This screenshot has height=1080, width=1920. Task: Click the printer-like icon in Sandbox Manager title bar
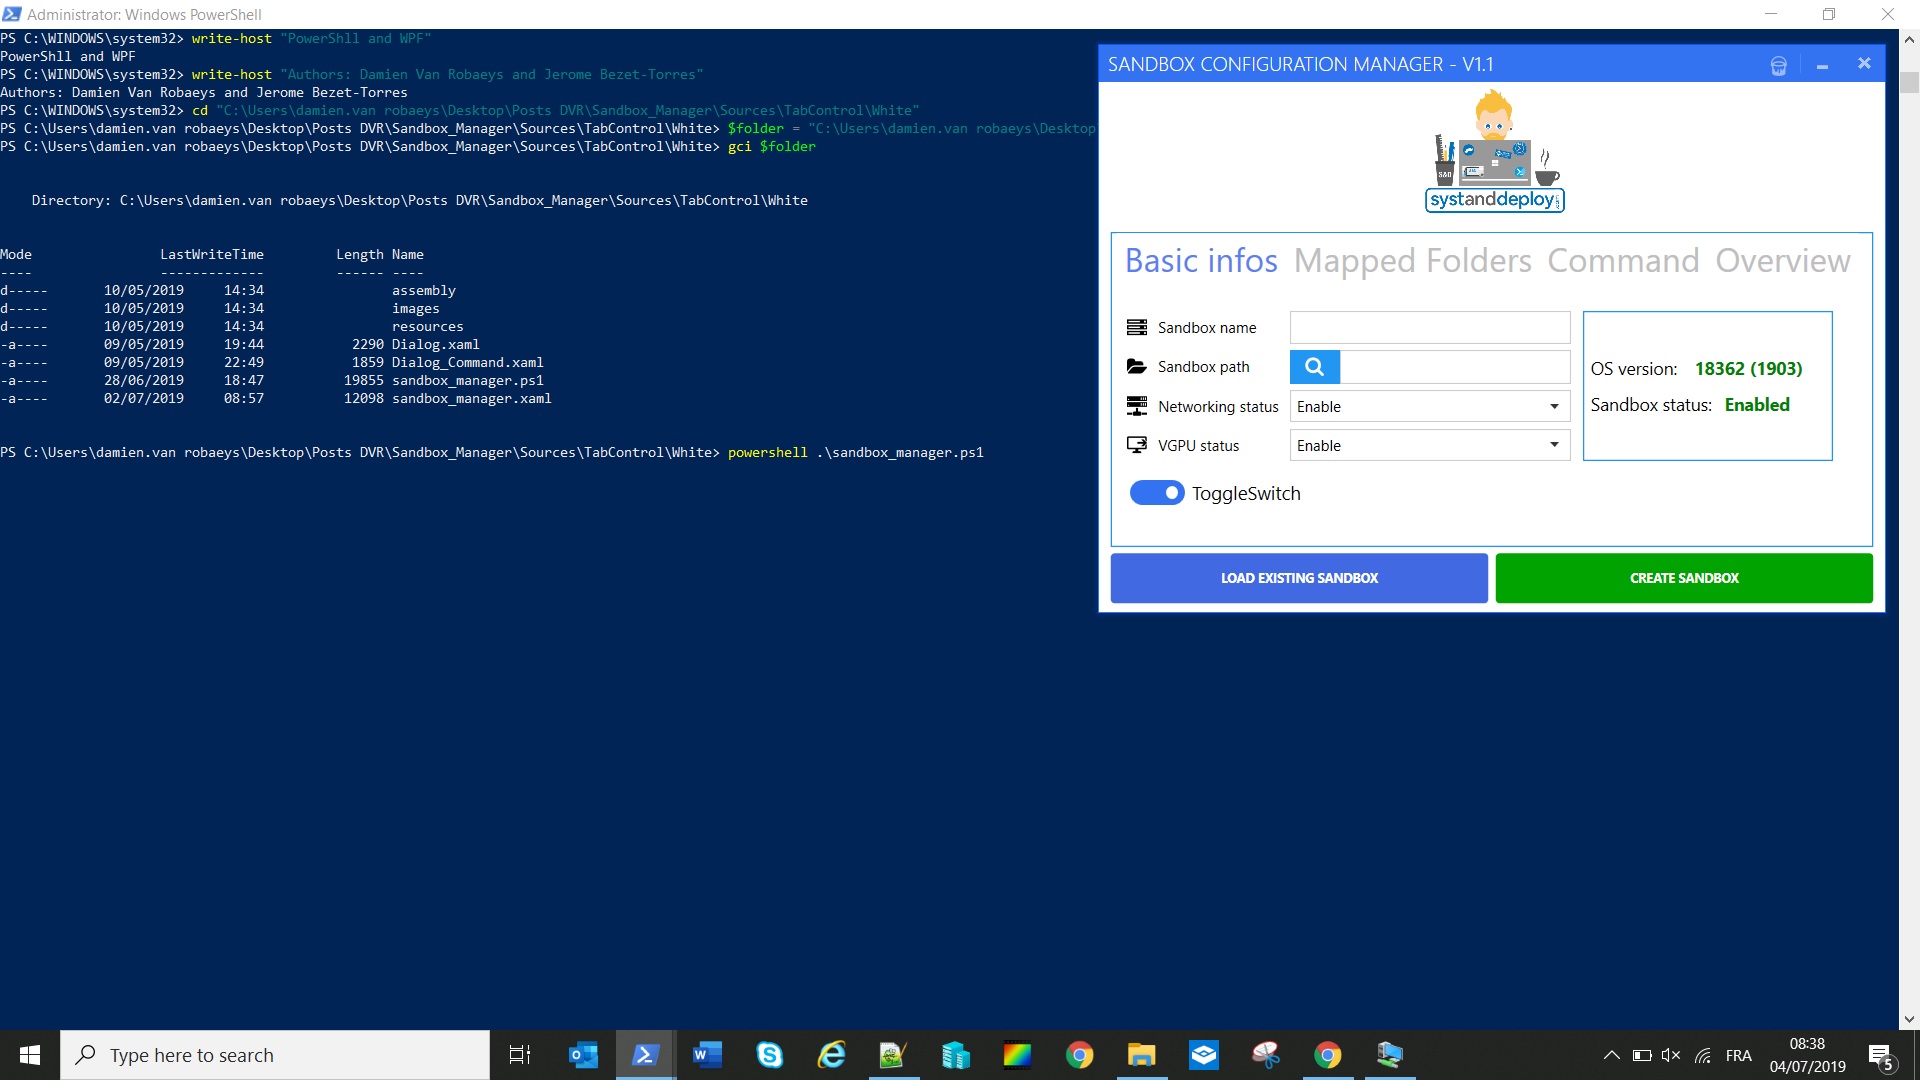coord(1778,65)
